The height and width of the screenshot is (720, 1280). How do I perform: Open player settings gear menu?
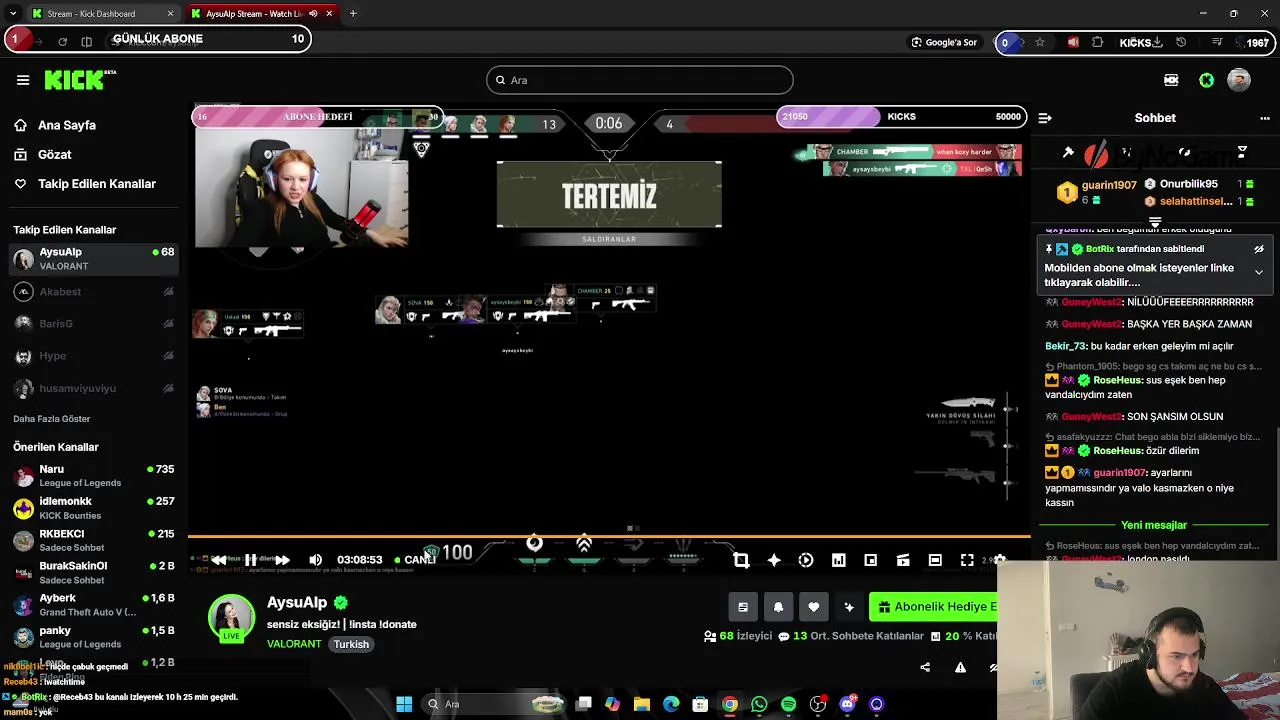[x=999, y=560]
